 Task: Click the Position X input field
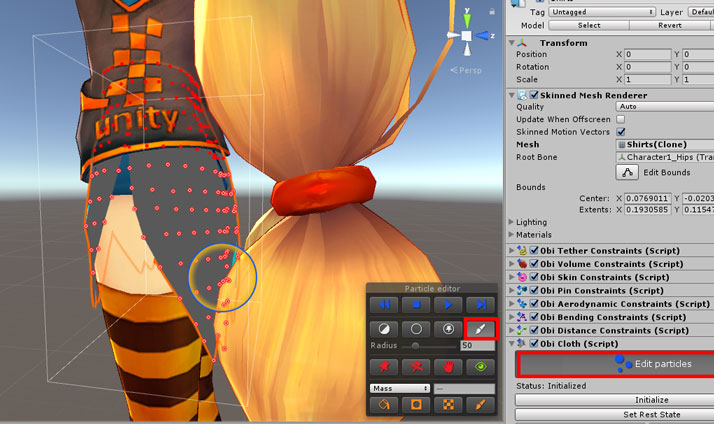point(648,54)
